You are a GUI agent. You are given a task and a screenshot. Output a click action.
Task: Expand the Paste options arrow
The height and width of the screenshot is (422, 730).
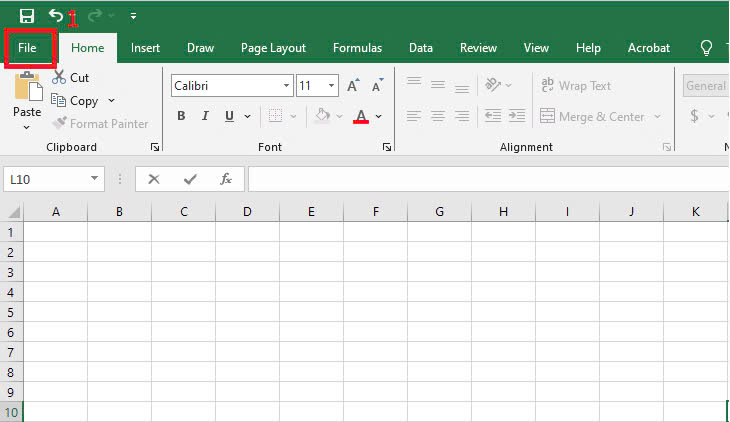(27, 128)
